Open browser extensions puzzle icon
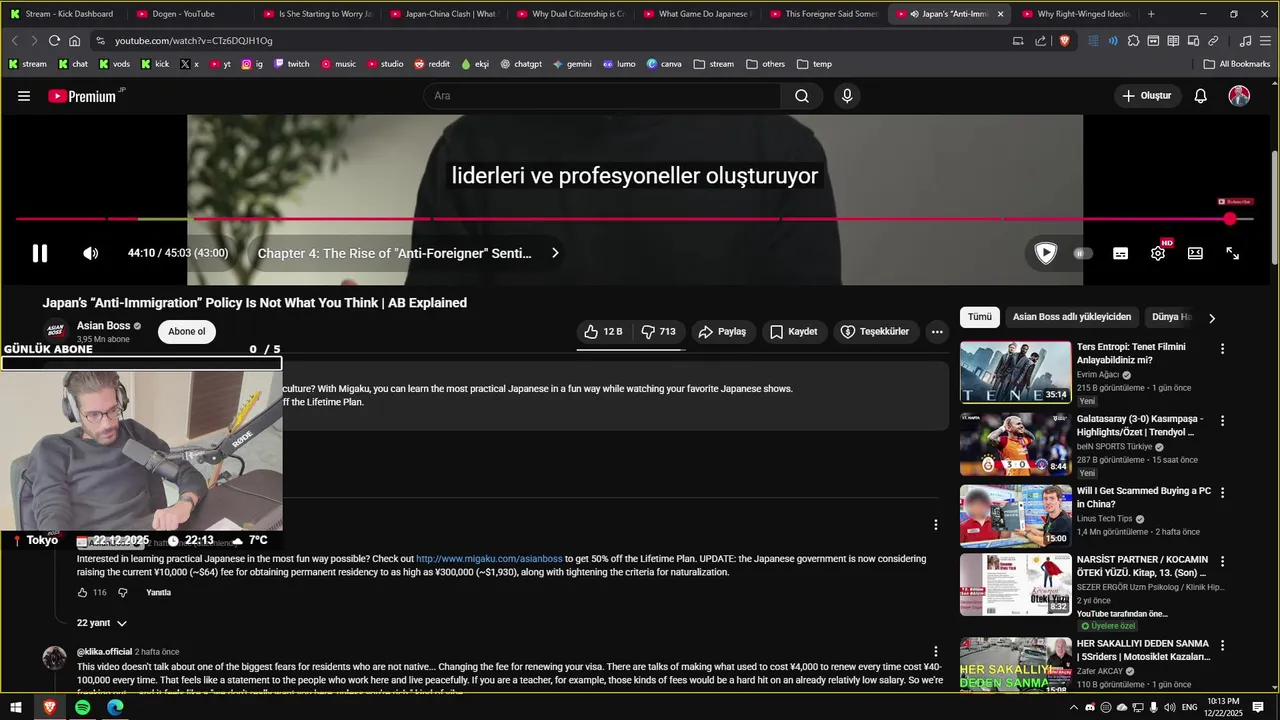This screenshot has height=720, width=1280. (1133, 41)
